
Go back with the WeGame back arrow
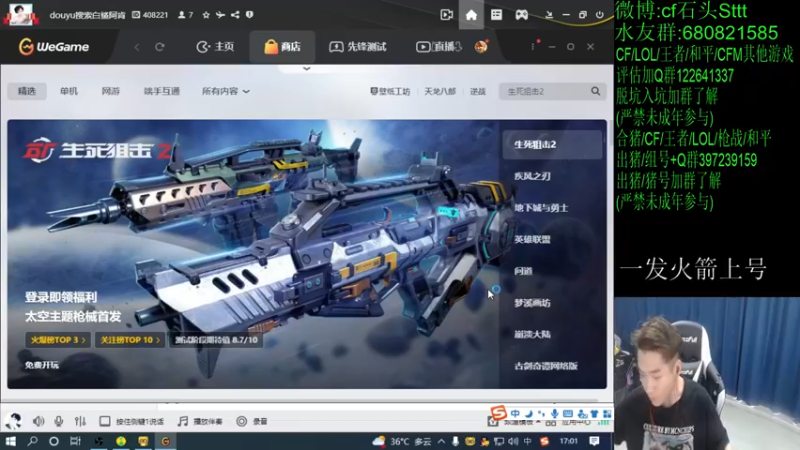click(x=137, y=47)
